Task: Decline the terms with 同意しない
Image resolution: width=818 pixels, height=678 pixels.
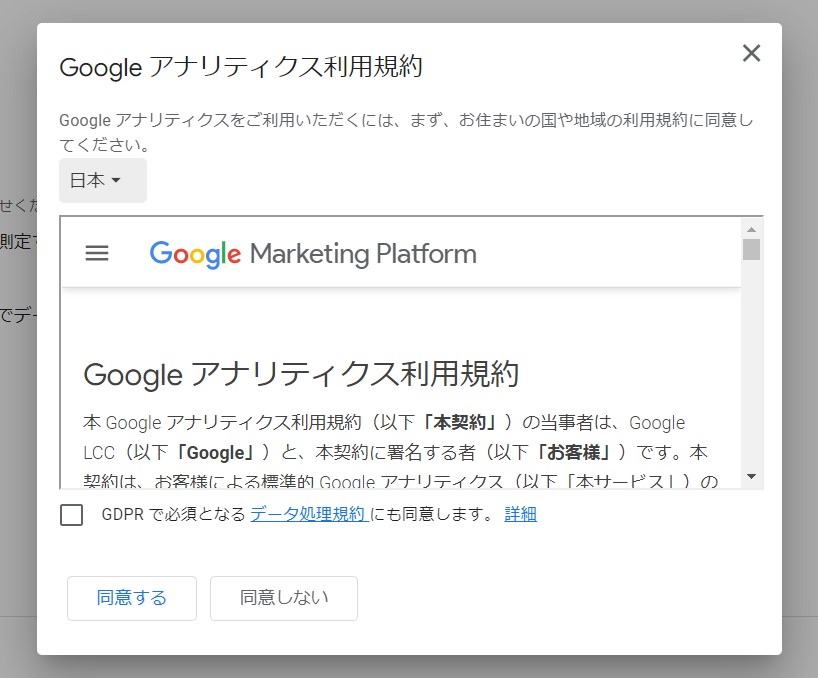Action: click(x=282, y=598)
